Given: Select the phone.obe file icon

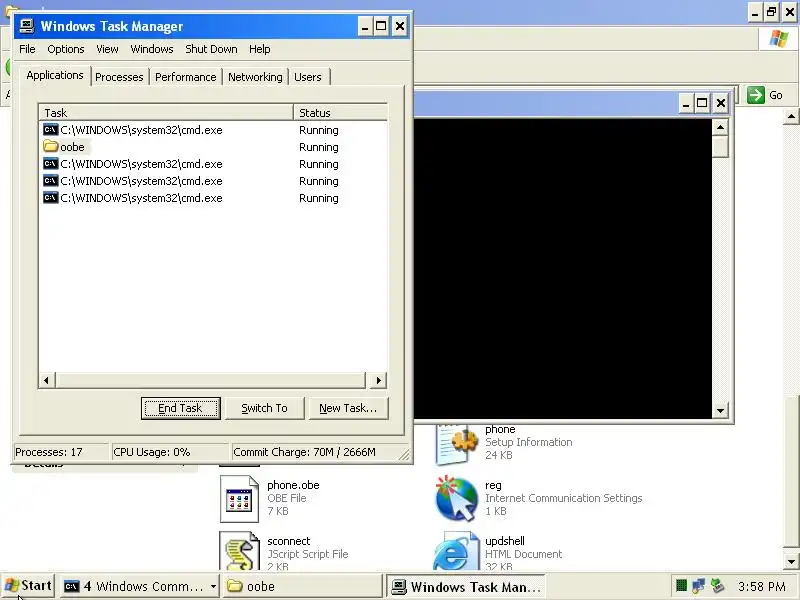Looking at the screenshot, I should click(x=239, y=498).
